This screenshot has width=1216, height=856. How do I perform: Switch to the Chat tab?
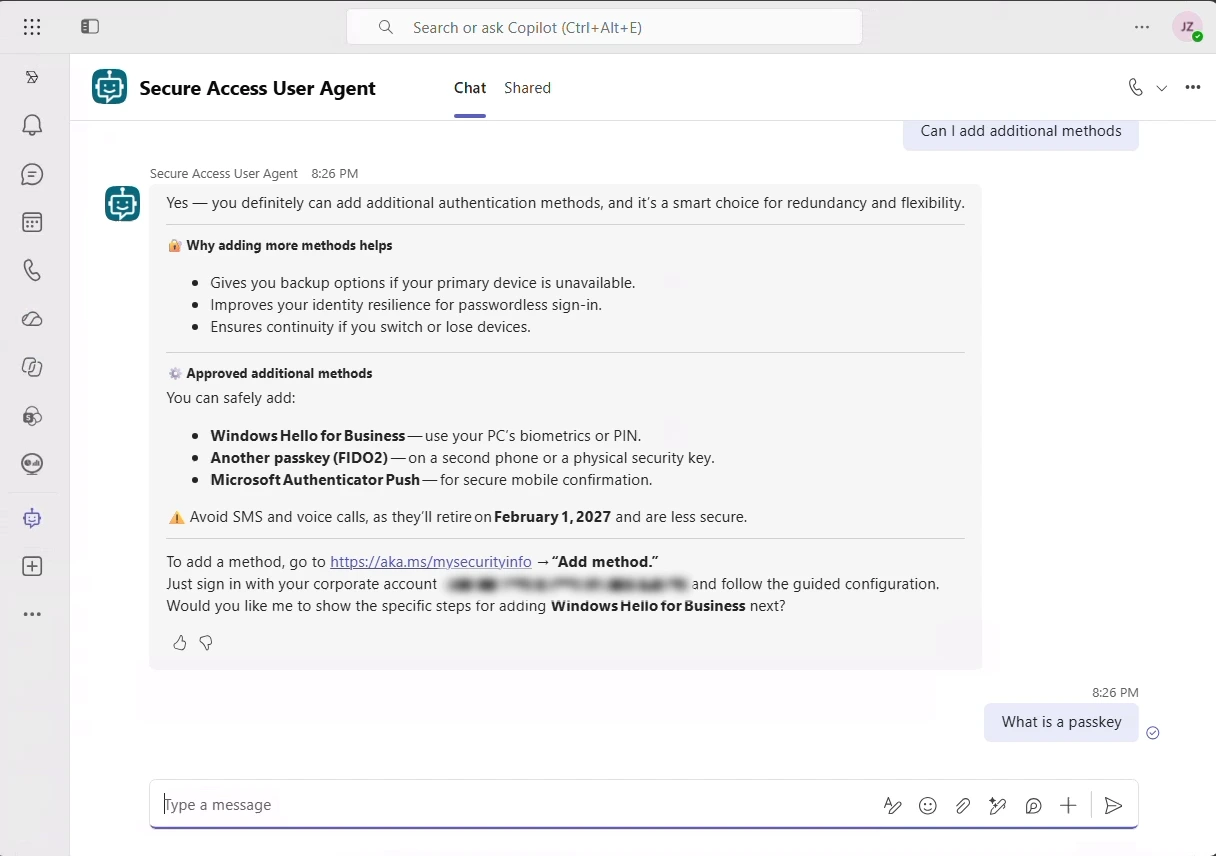pyautogui.click(x=470, y=88)
